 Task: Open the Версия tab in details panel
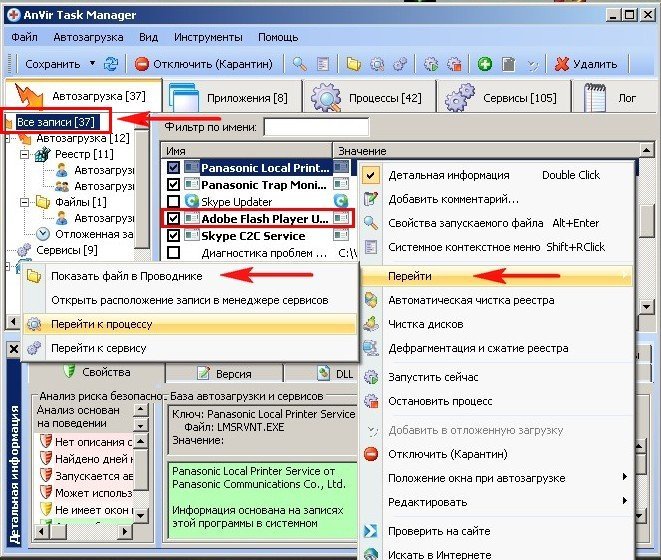pyautogui.click(x=224, y=374)
